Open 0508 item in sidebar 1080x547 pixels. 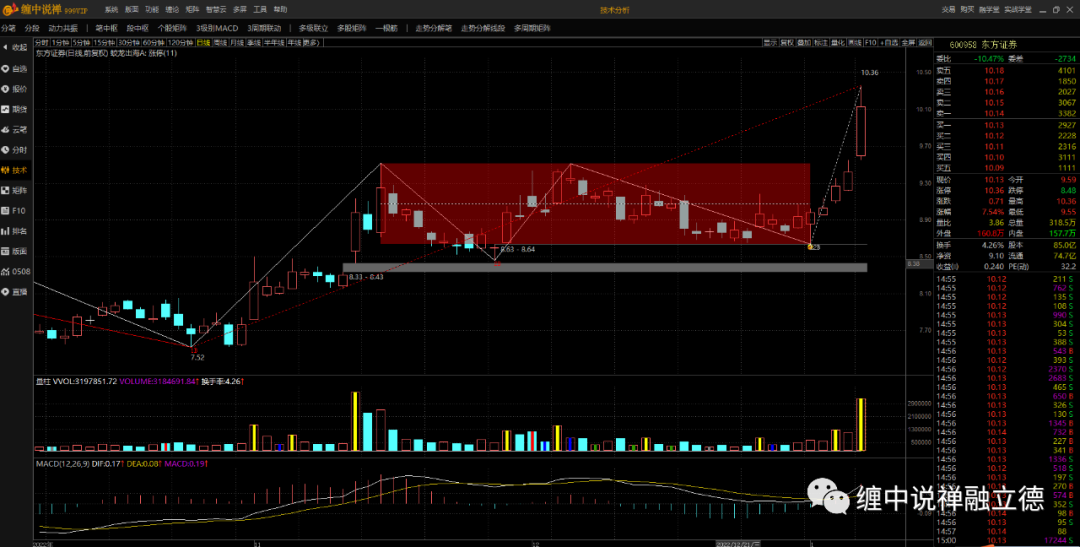[x=17, y=271]
